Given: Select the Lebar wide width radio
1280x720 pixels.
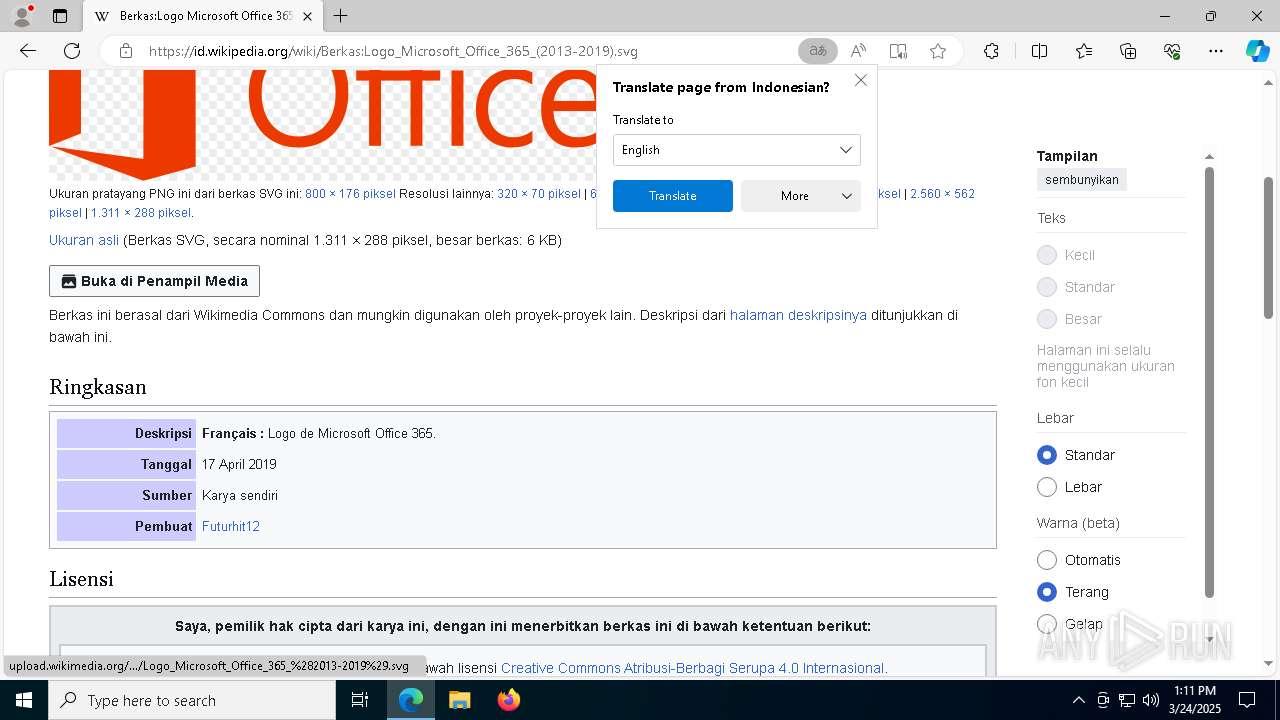Looking at the screenshot, I should tap(1047, 487).
